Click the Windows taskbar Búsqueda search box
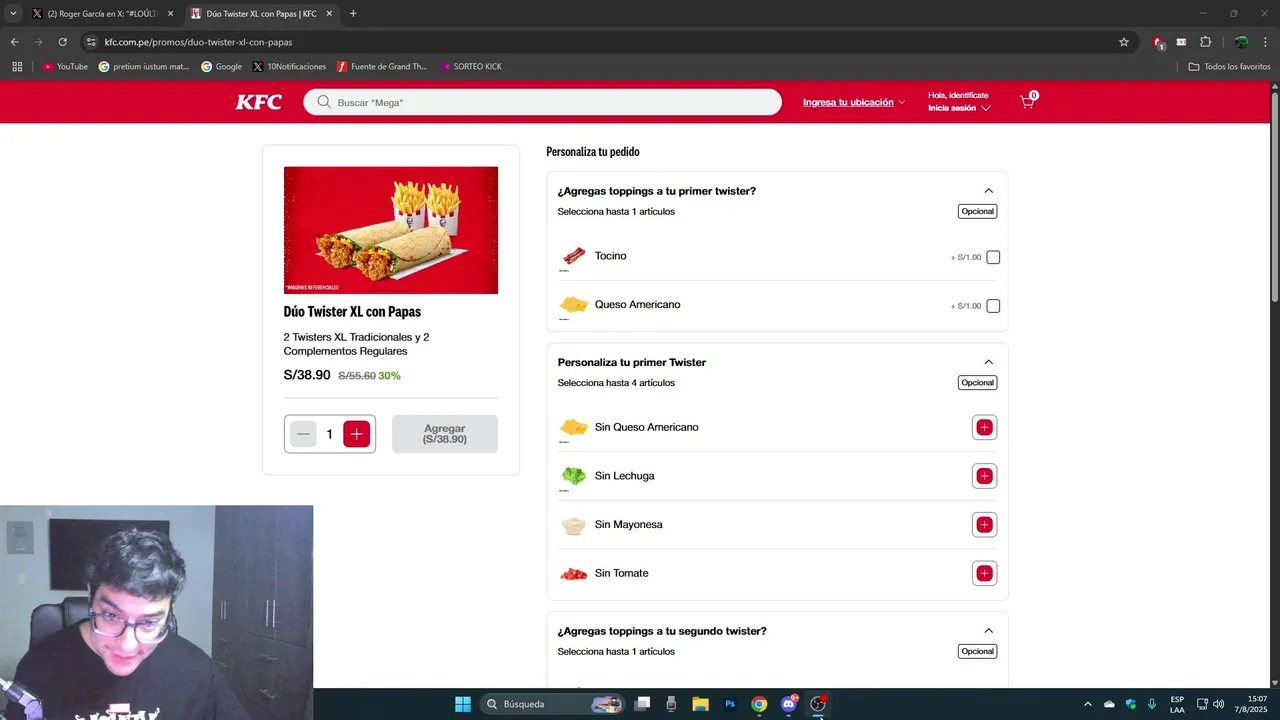The image size is (1280, 720). pos(551,704)
